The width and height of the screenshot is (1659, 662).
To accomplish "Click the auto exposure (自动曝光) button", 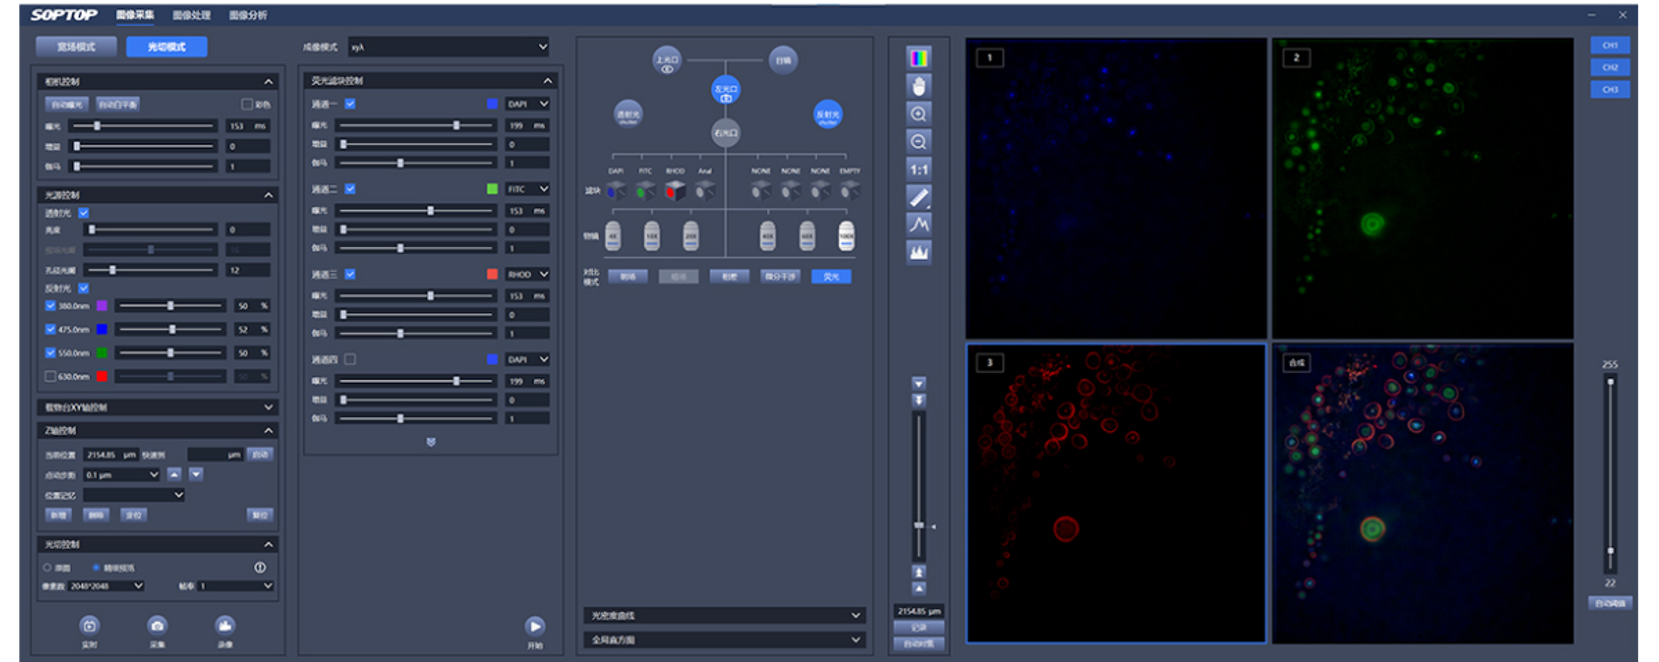I will tap(67, 104).
